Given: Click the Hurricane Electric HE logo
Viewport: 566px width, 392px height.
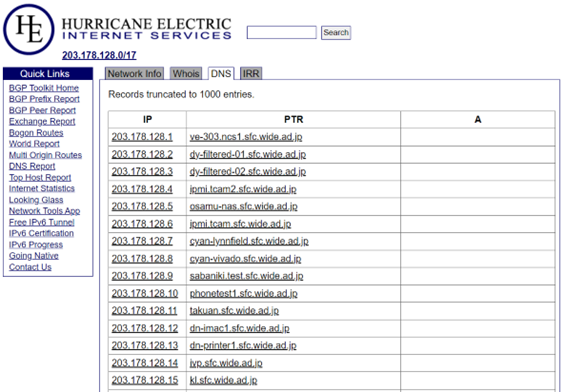Looking at the screenshot, I should [x=29, y=29].
